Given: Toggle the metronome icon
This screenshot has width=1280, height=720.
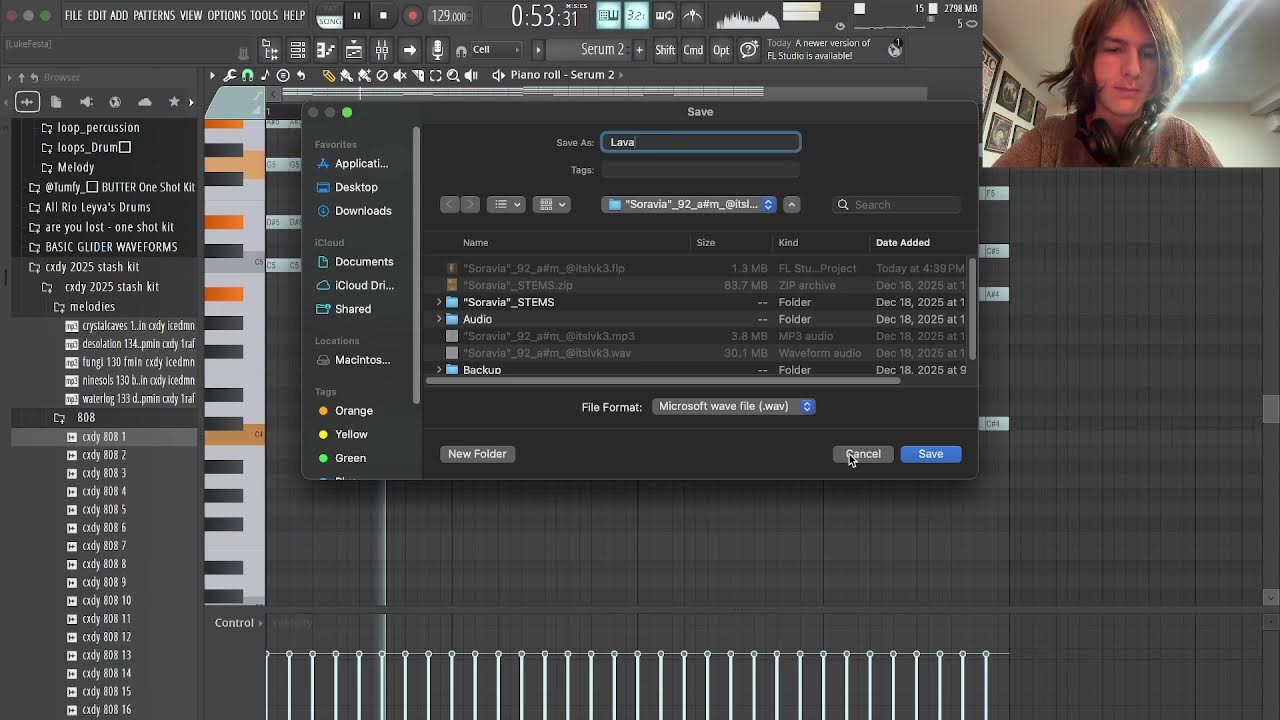Looking at the screenshot, I should coord(692,16).
